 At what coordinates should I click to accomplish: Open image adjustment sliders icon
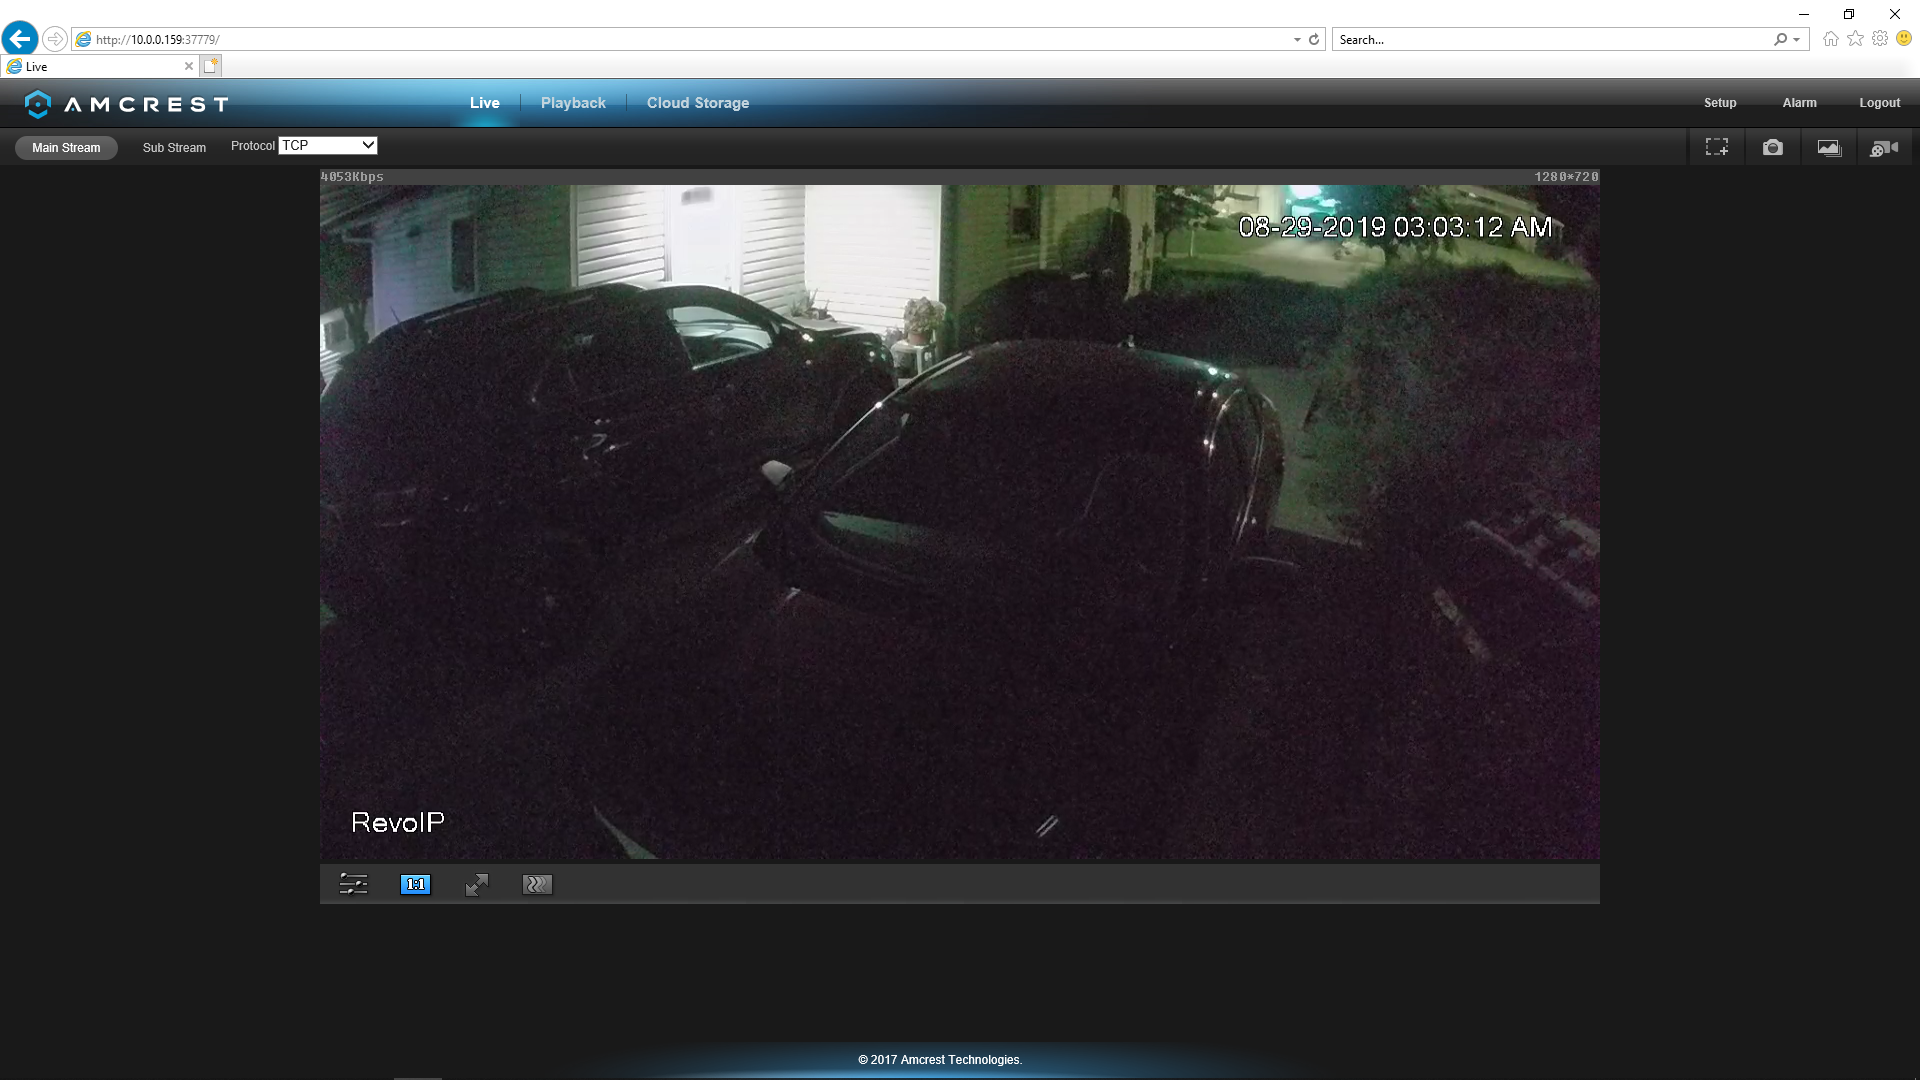[353, 884]
